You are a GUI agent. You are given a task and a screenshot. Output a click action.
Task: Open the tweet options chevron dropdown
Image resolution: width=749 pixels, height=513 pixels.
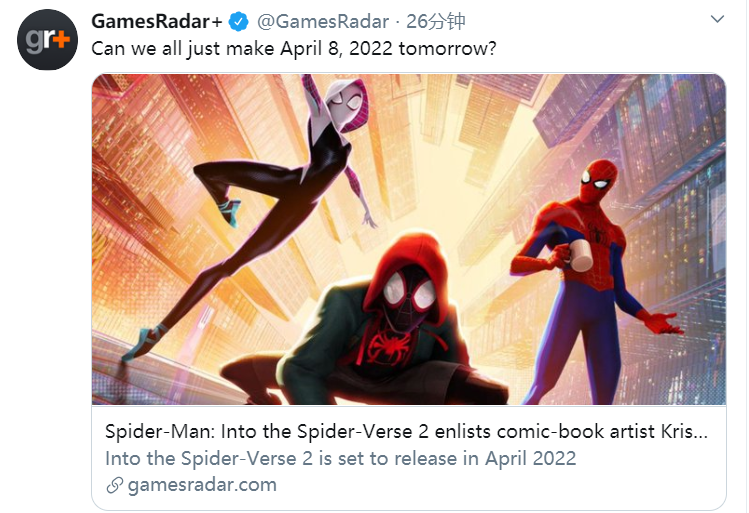[717, 20]
